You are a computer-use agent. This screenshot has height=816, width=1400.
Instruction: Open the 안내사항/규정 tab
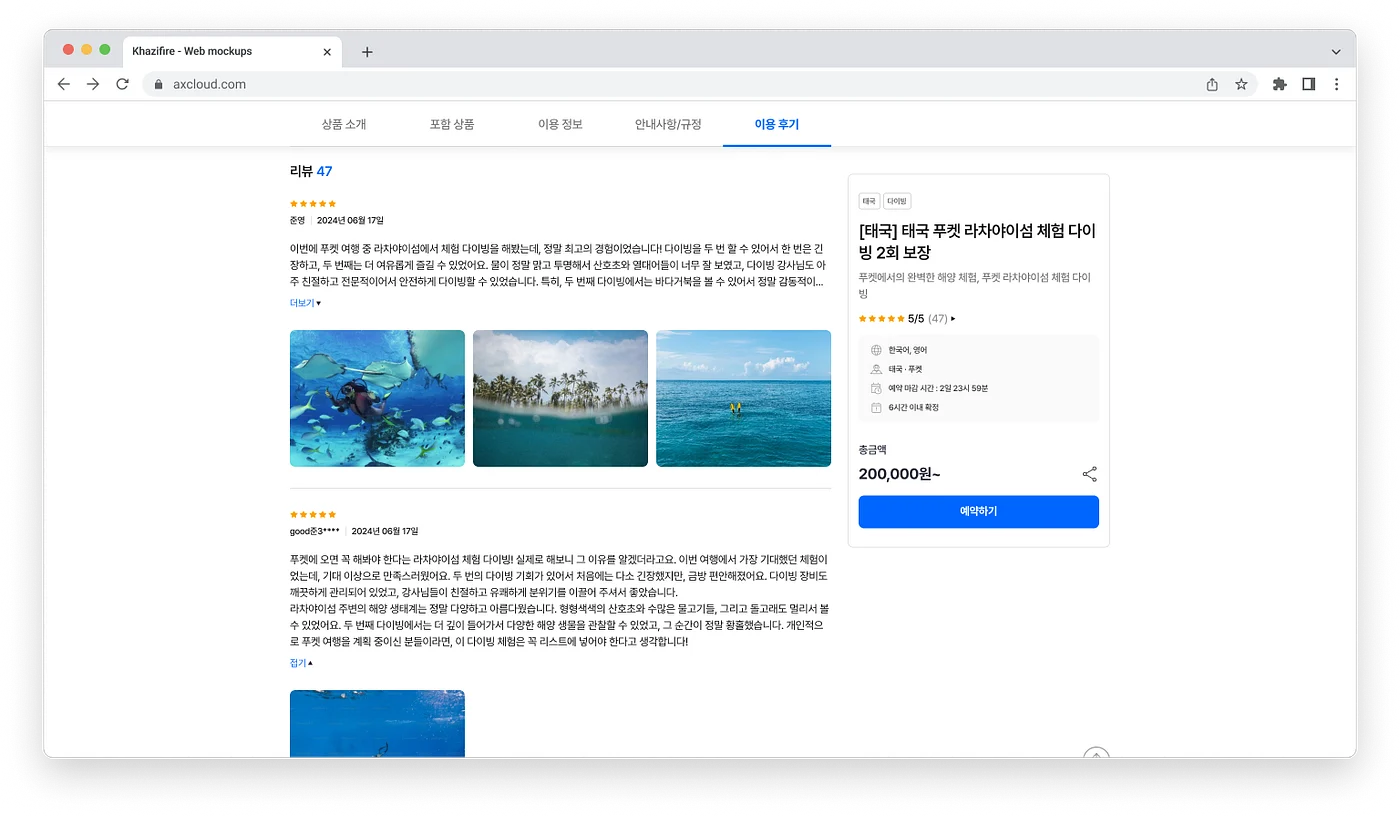point(668,125)
